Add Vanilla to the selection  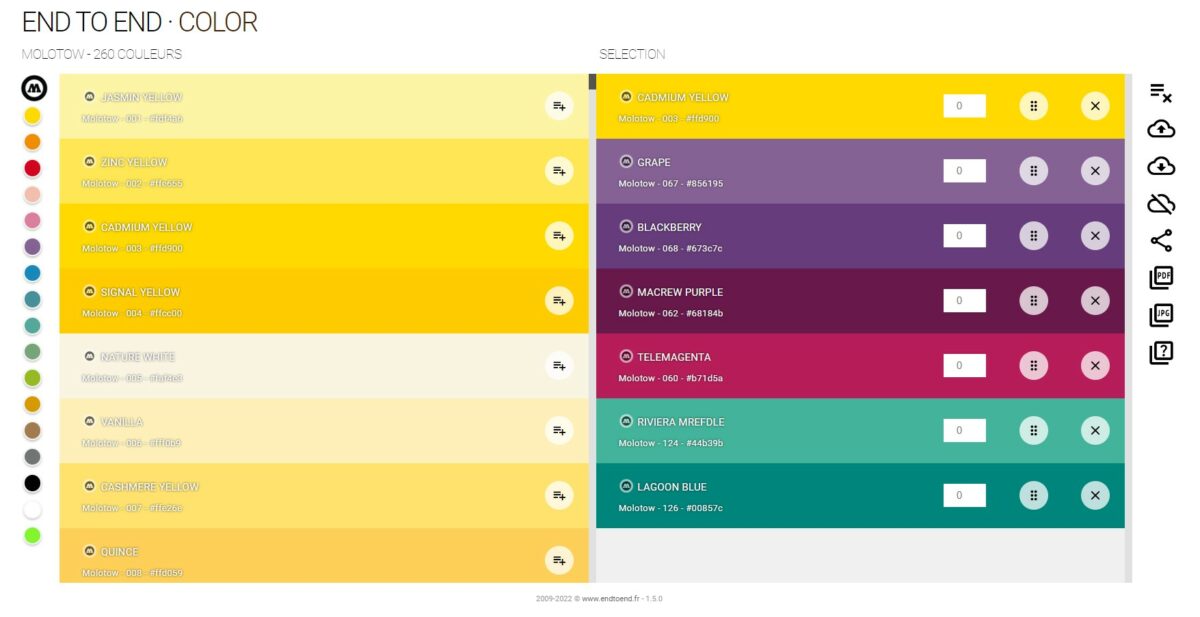pos(559,431)
